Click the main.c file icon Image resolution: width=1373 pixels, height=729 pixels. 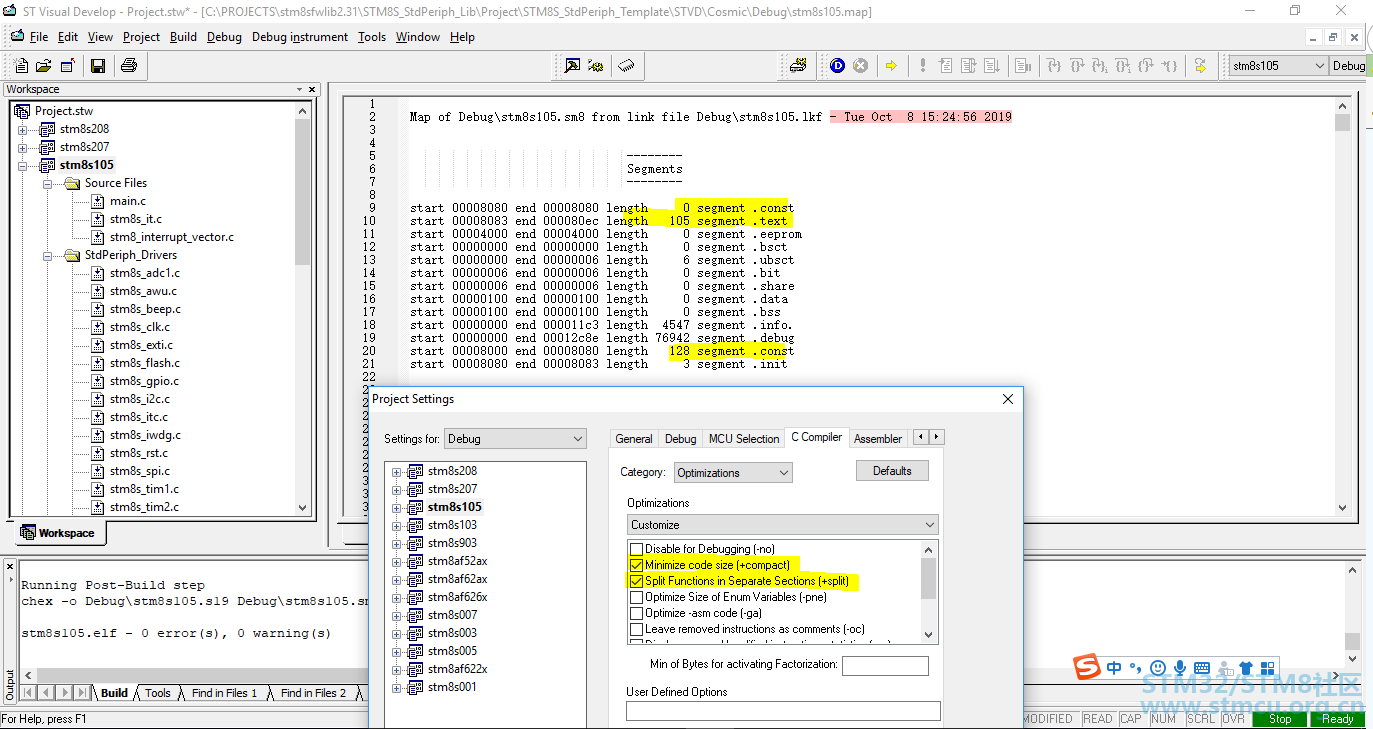click(98, 201)
